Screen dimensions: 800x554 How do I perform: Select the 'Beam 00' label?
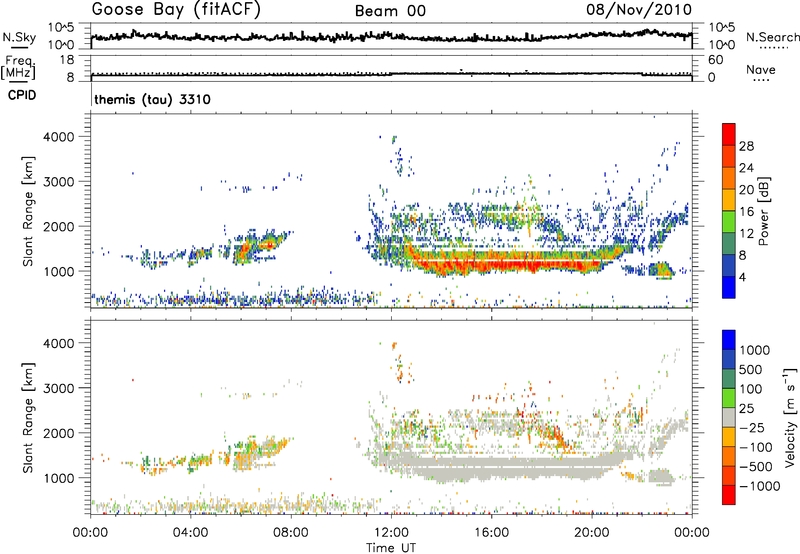coord(390,11)
